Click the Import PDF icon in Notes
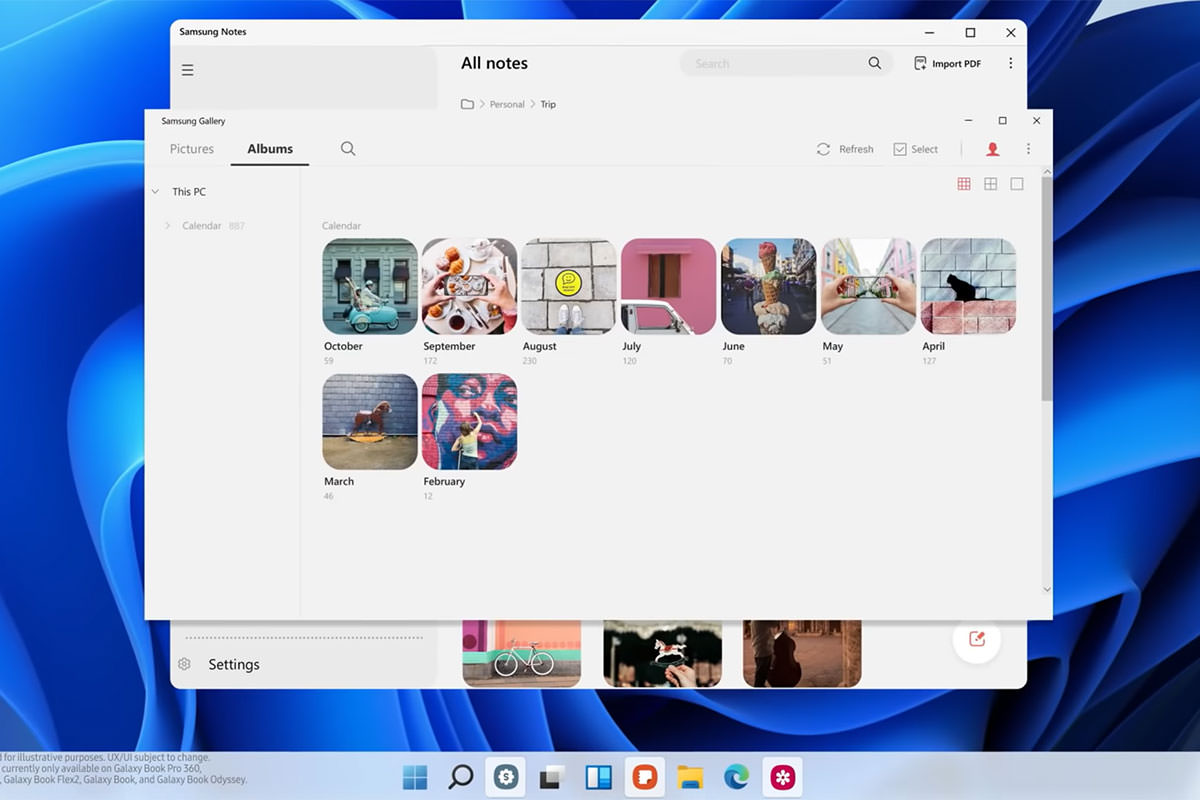 click(920, 63)
